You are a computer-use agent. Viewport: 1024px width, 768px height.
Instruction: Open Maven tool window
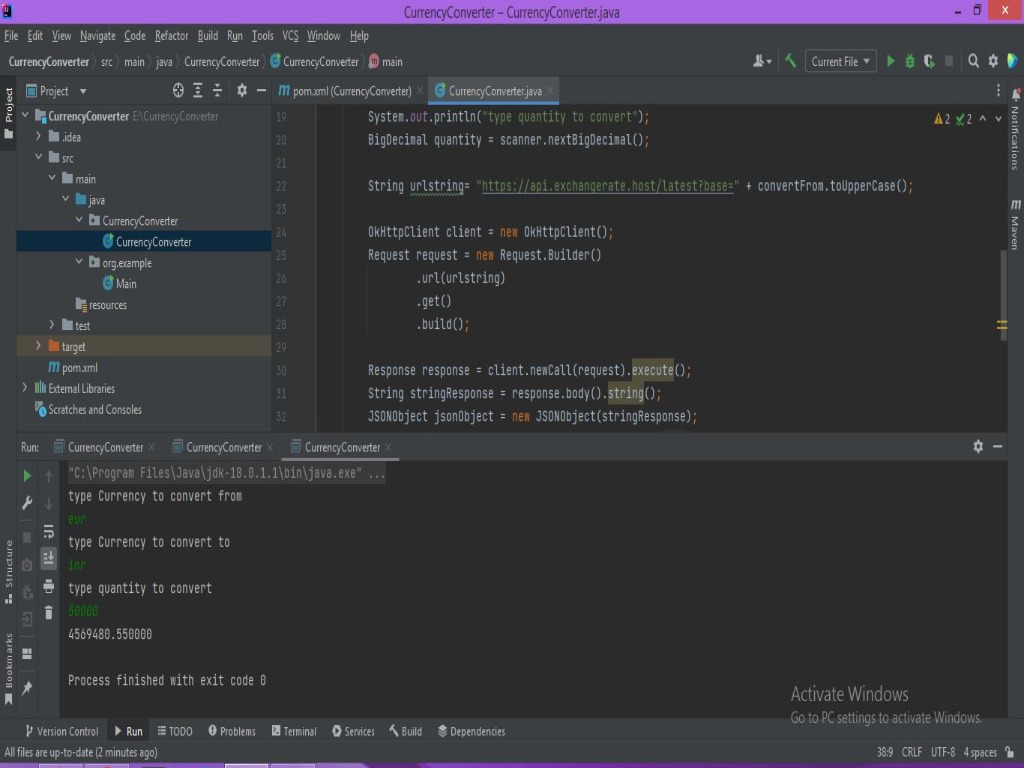point(1015,224)
